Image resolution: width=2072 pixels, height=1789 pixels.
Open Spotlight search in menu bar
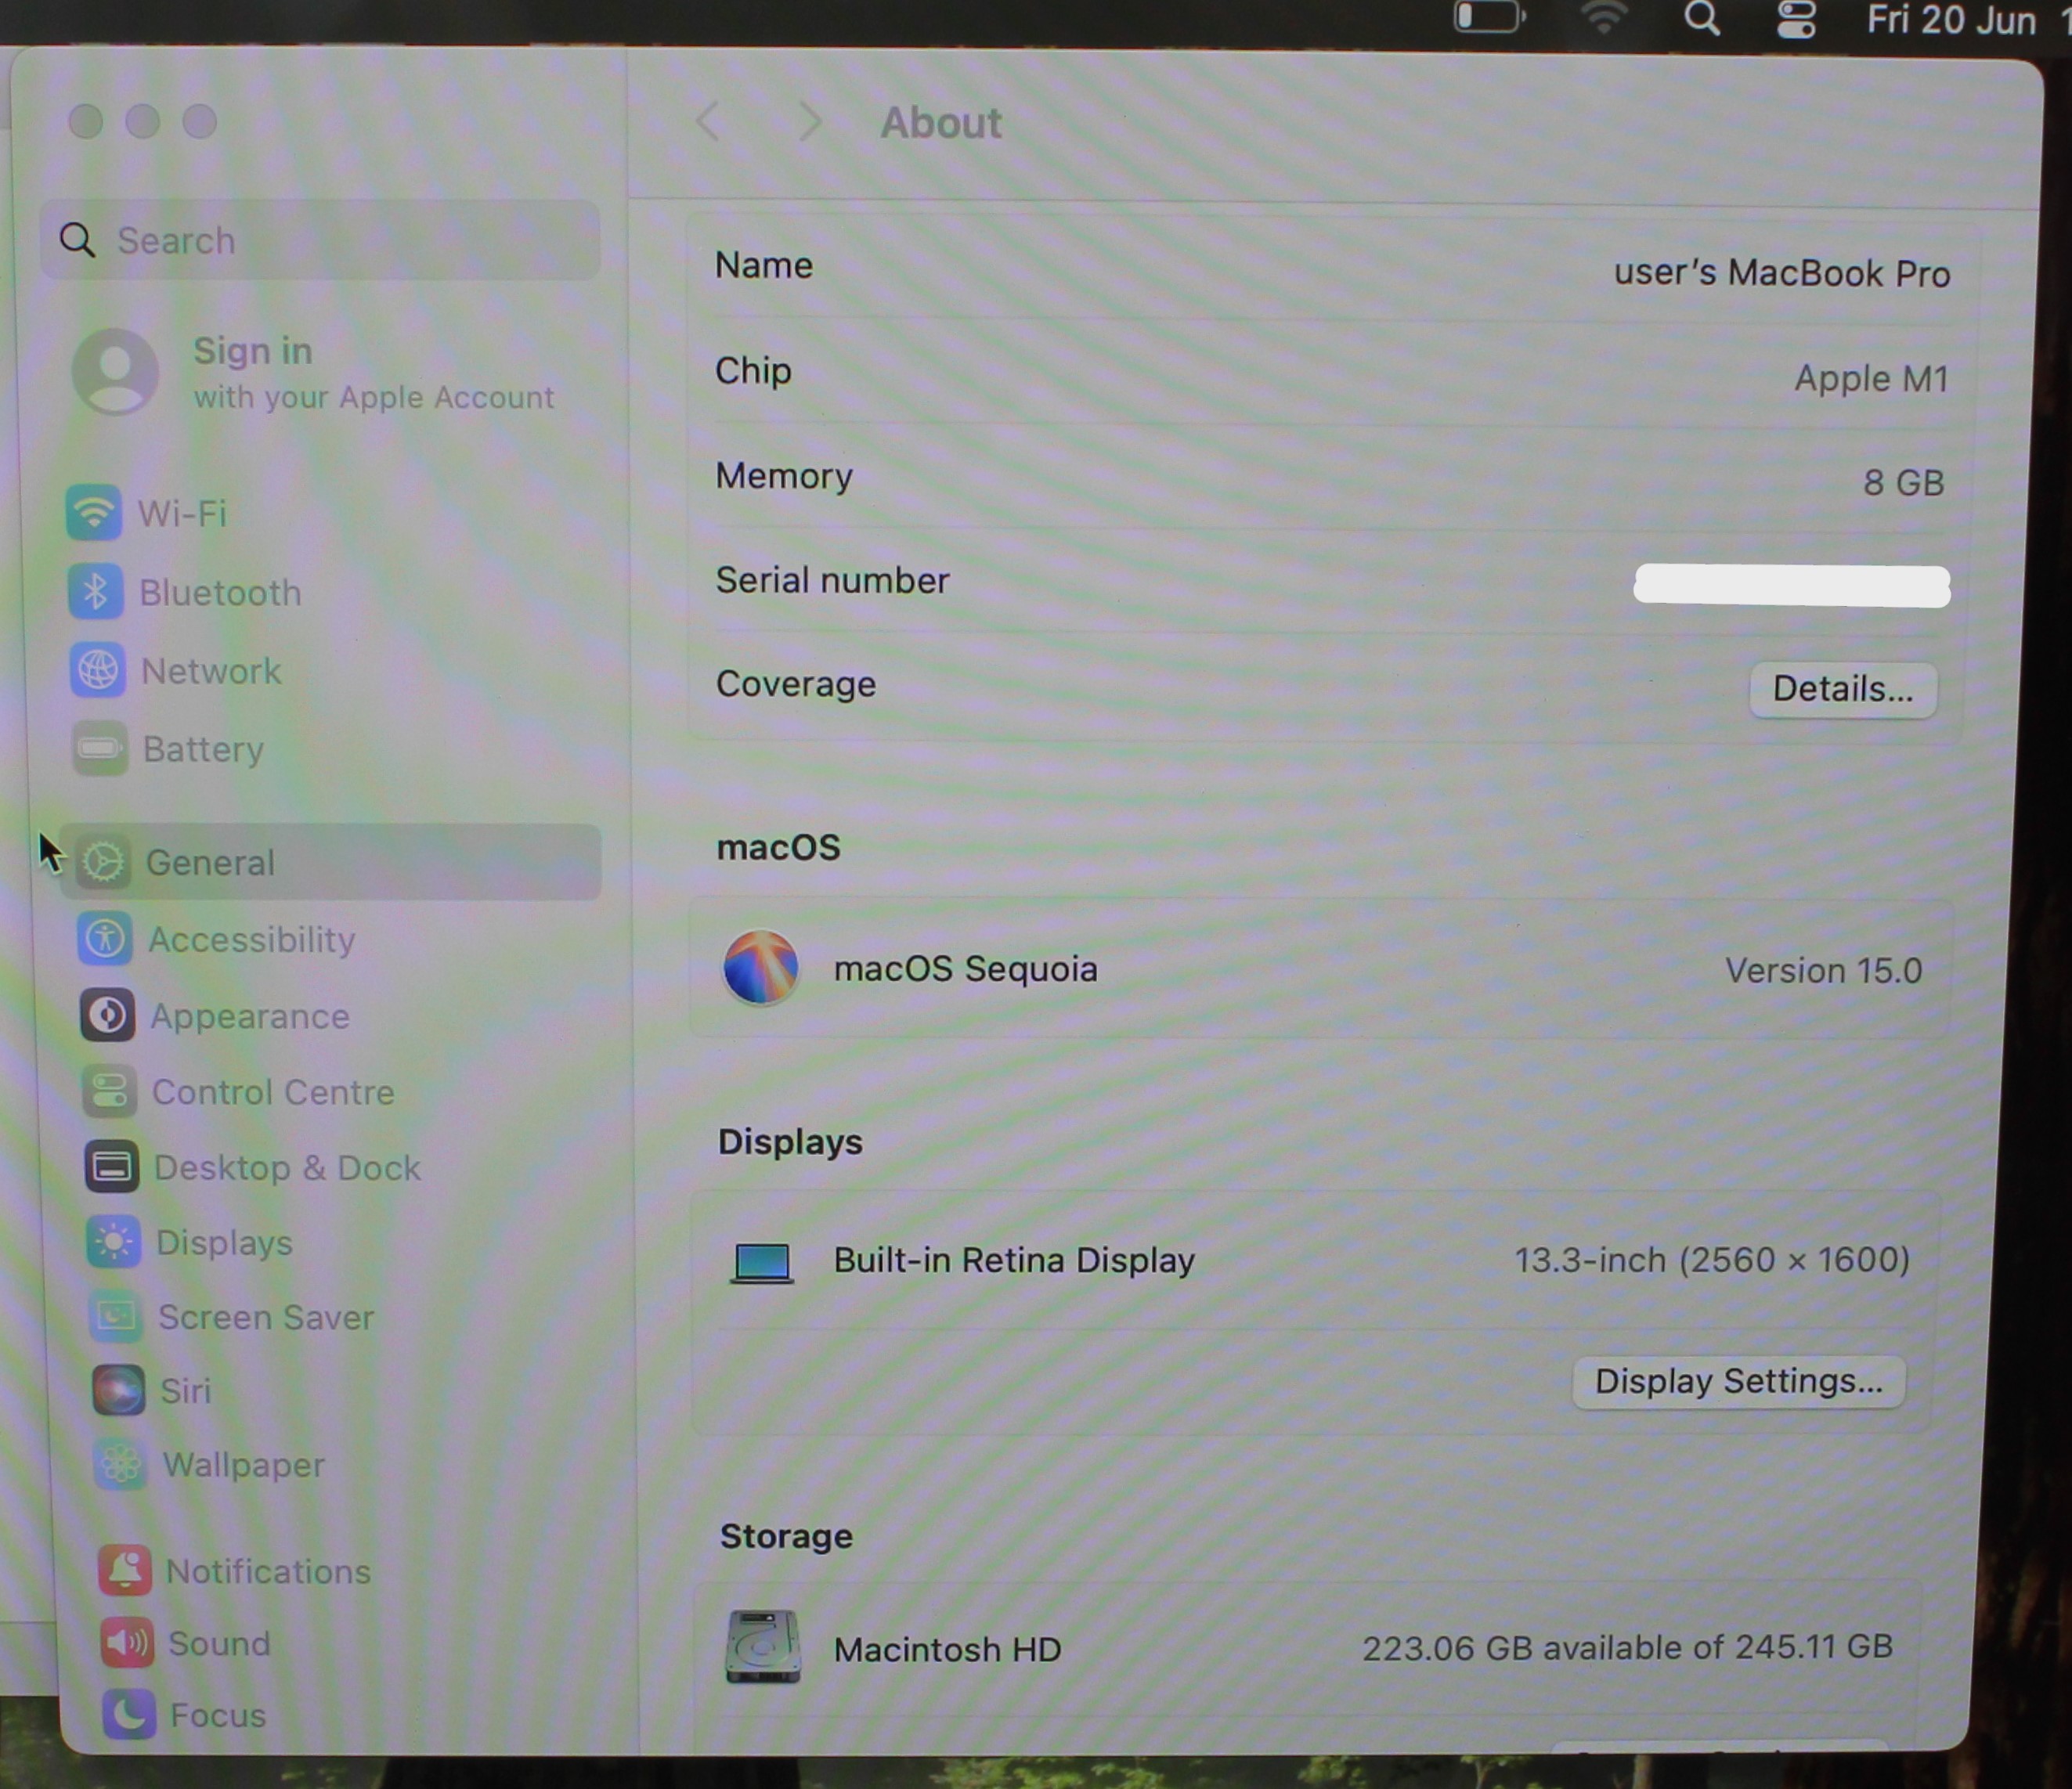pos(1702,18)
